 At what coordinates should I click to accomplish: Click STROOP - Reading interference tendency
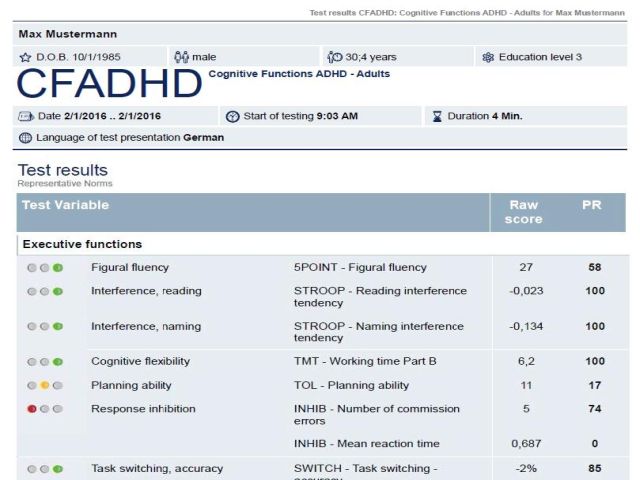tap(380, 297)
